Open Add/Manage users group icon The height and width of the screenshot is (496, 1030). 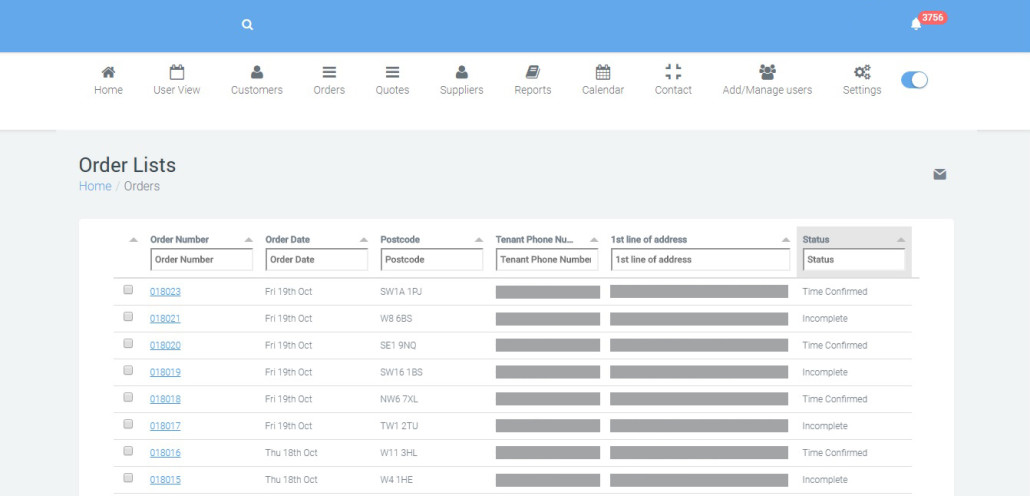tap(767, 72)
